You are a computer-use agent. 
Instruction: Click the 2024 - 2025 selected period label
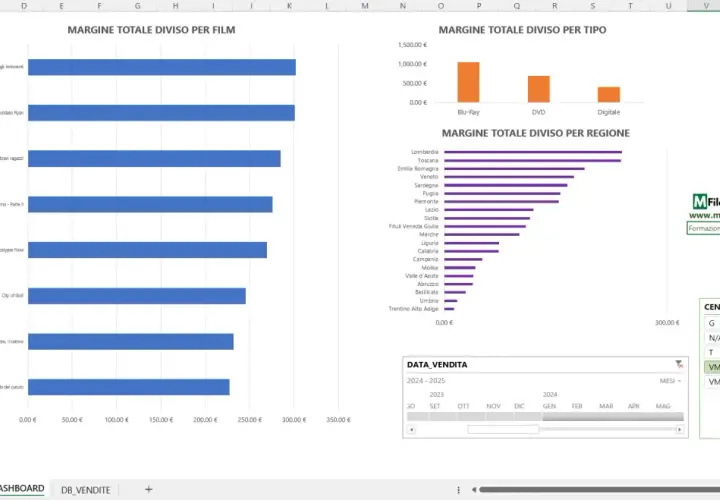click(x=426, y=381)
